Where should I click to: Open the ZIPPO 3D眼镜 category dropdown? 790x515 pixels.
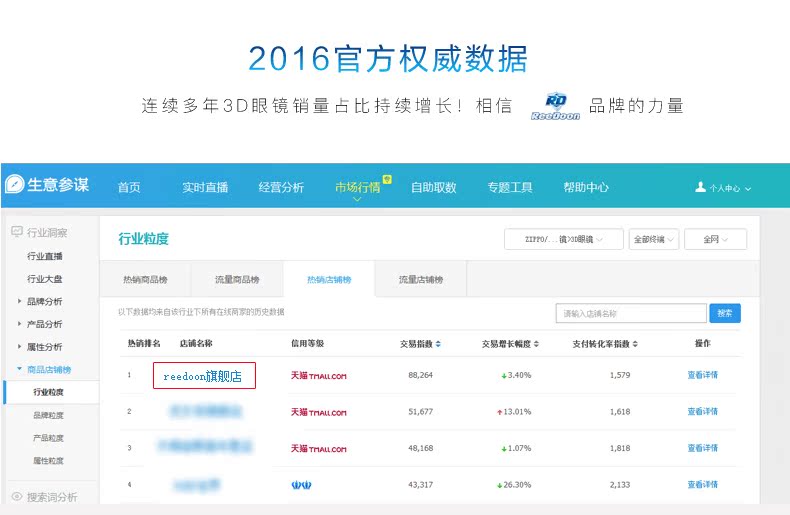[x=564, y=239]
